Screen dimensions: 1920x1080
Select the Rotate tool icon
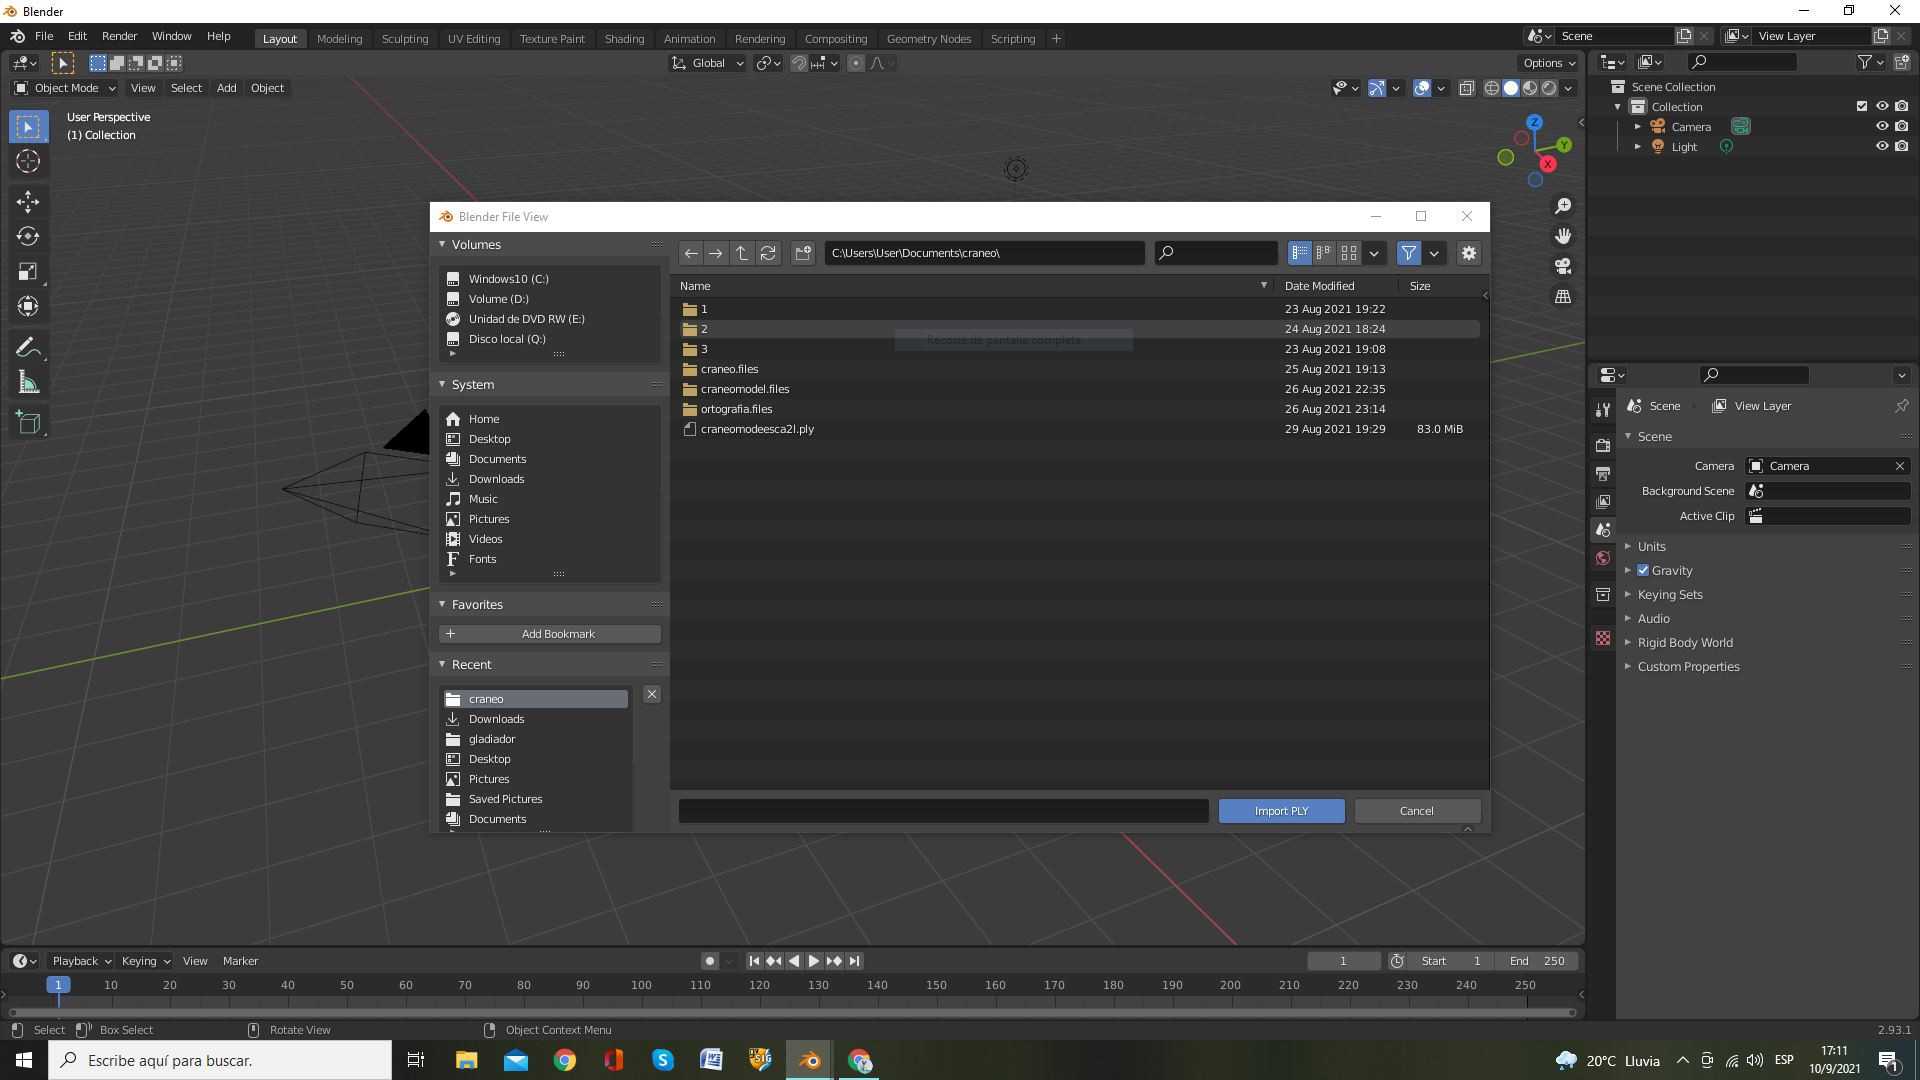[27, 236]
